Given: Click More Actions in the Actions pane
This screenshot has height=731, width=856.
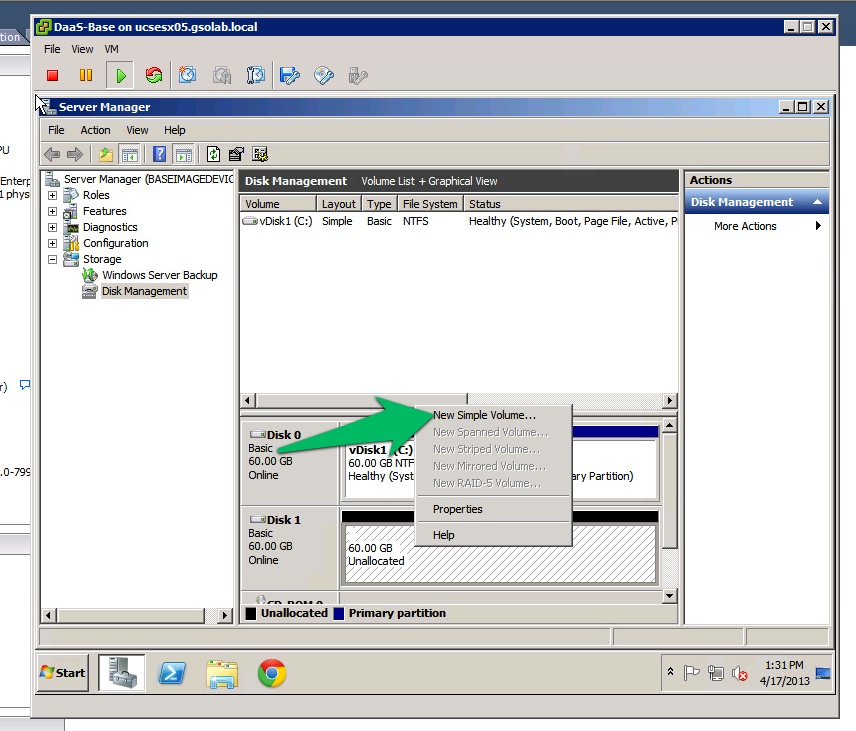Looking at the screenshot, I should coord(745,226).
